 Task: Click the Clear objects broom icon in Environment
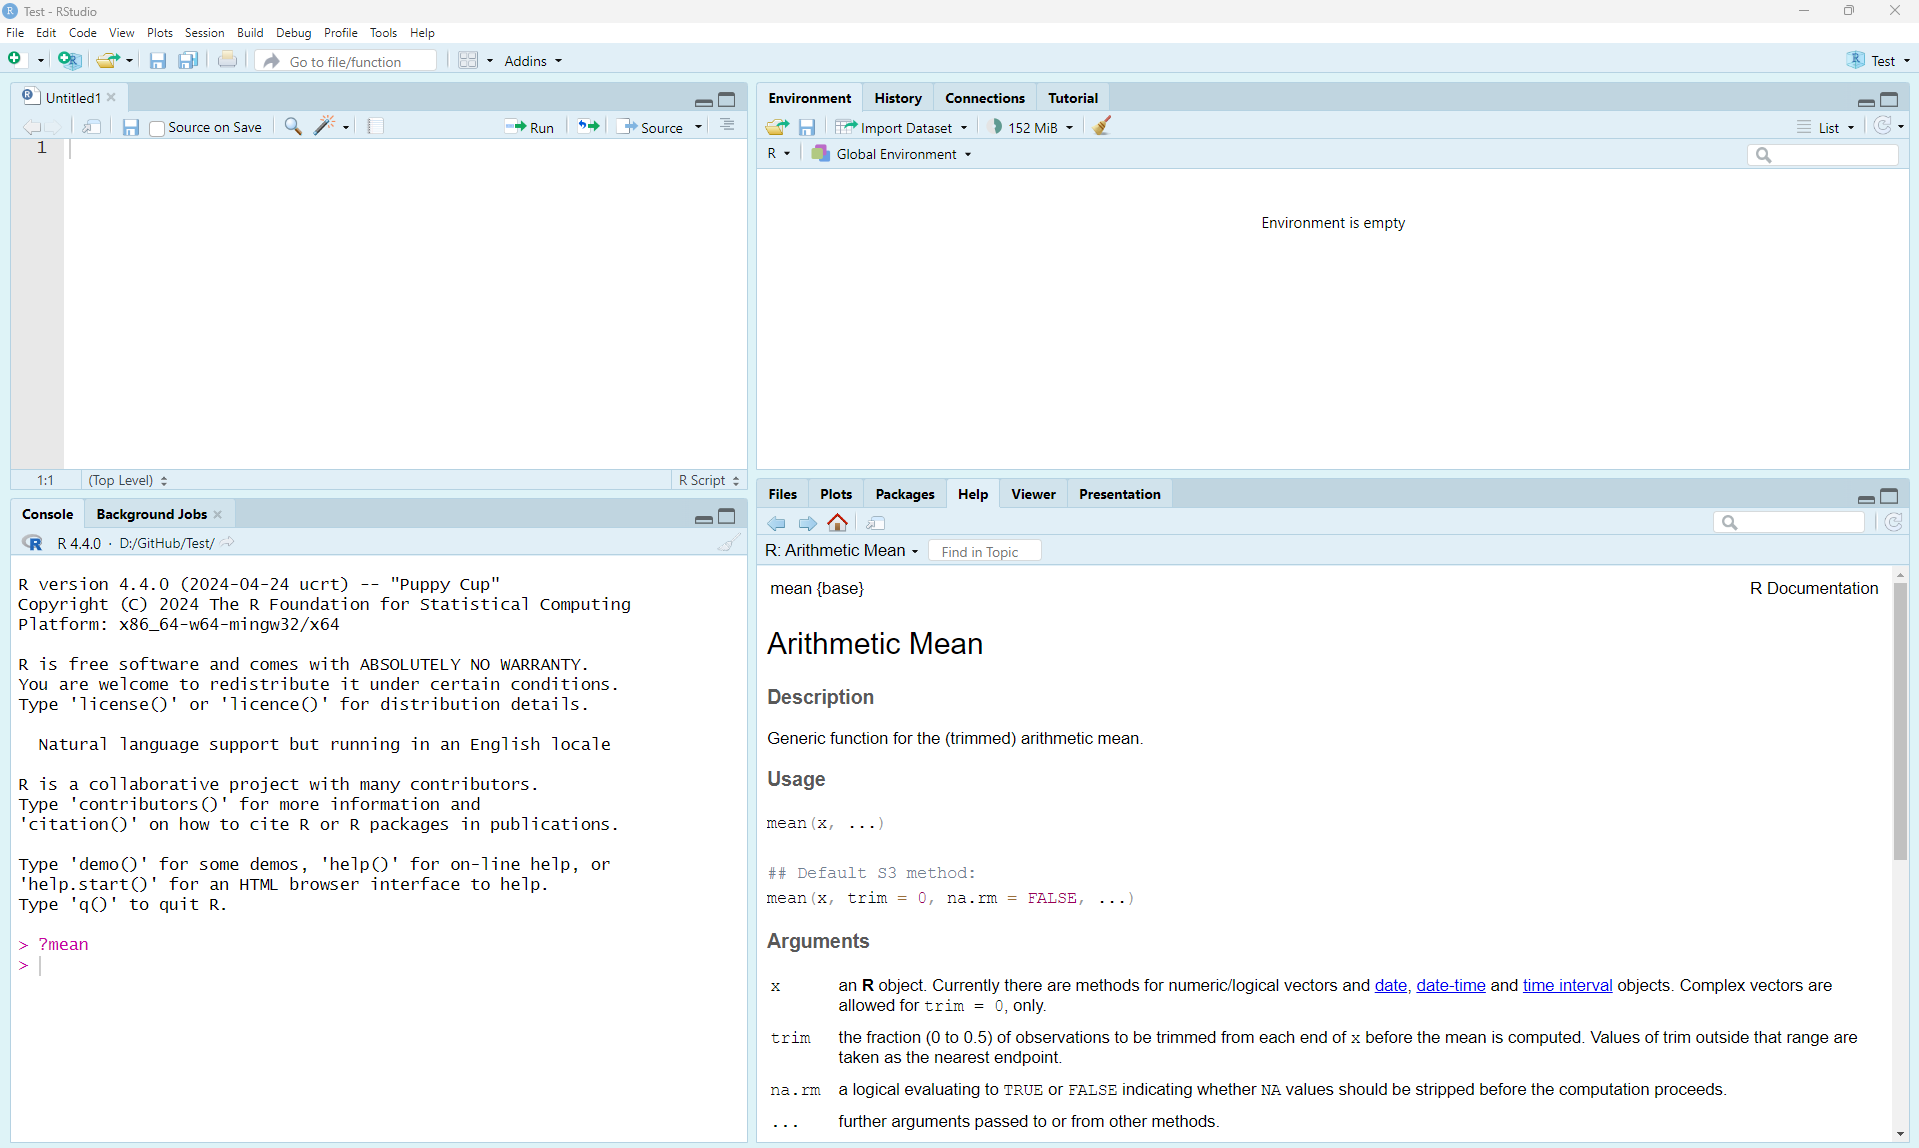click(x=1103, y=126)
